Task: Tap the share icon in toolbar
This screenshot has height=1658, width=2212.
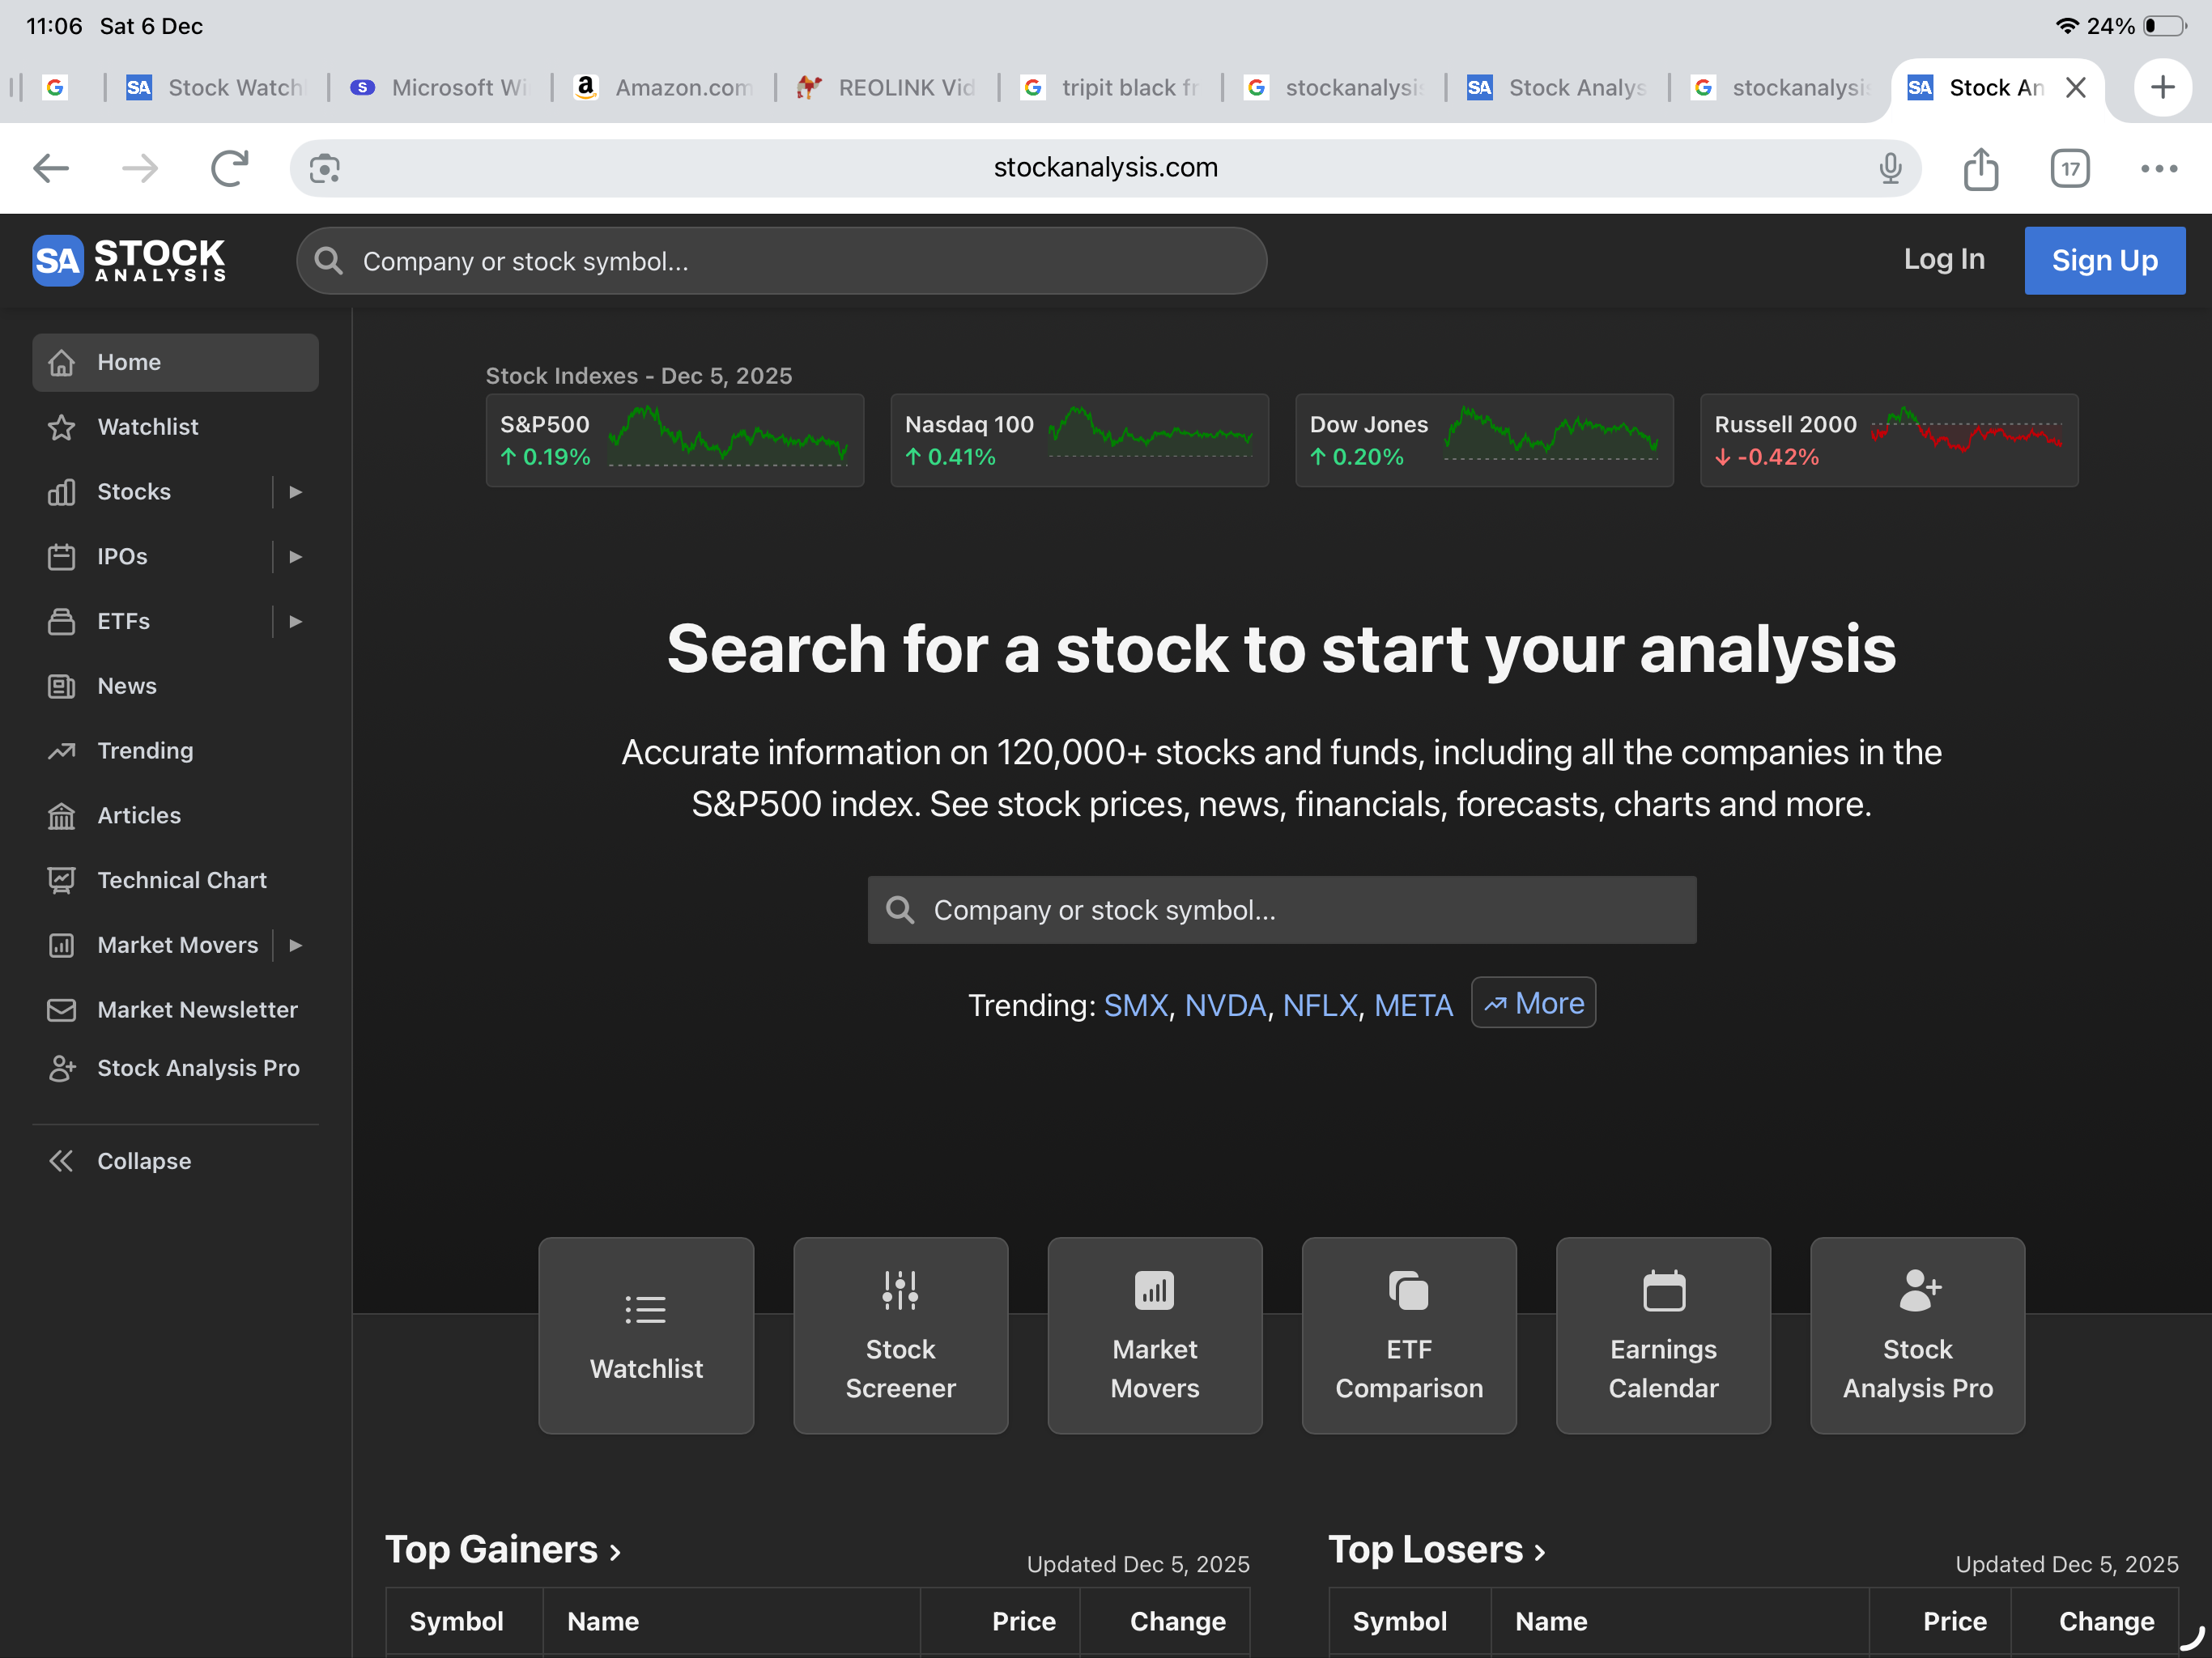Action: click(1980, 168)
